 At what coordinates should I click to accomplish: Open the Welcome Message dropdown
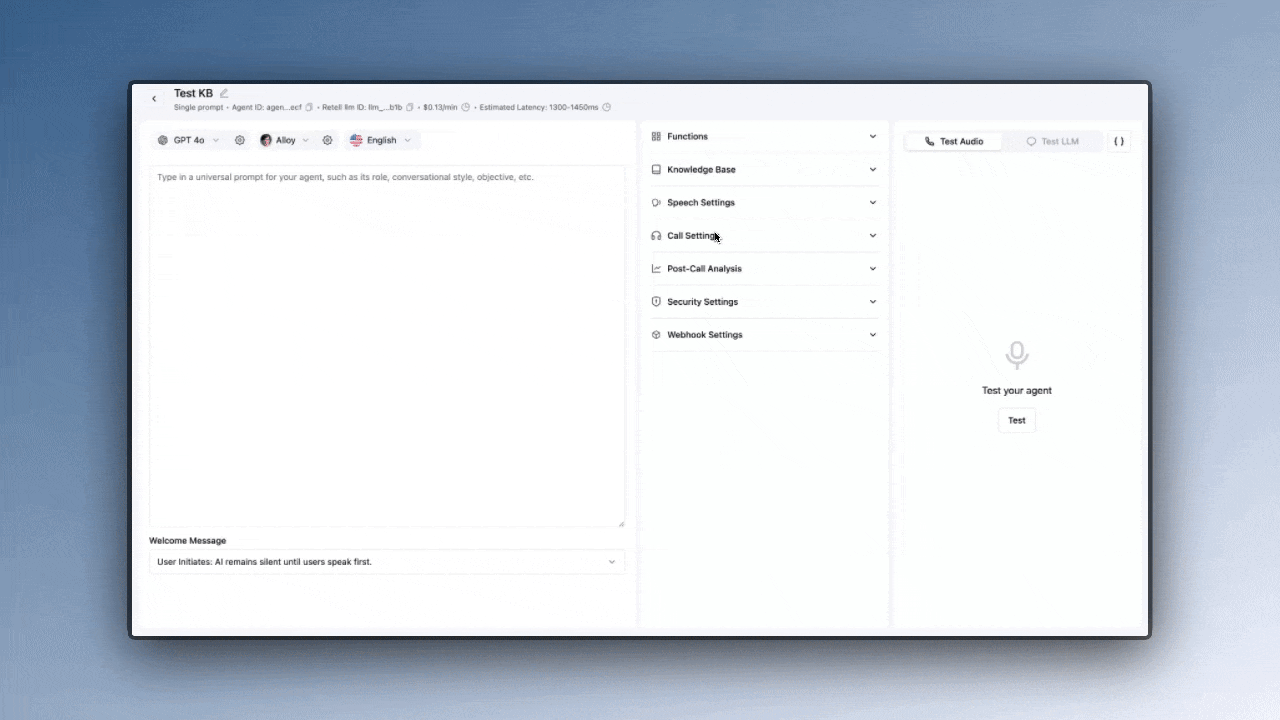pyautogui.click(x=387, y=562)
